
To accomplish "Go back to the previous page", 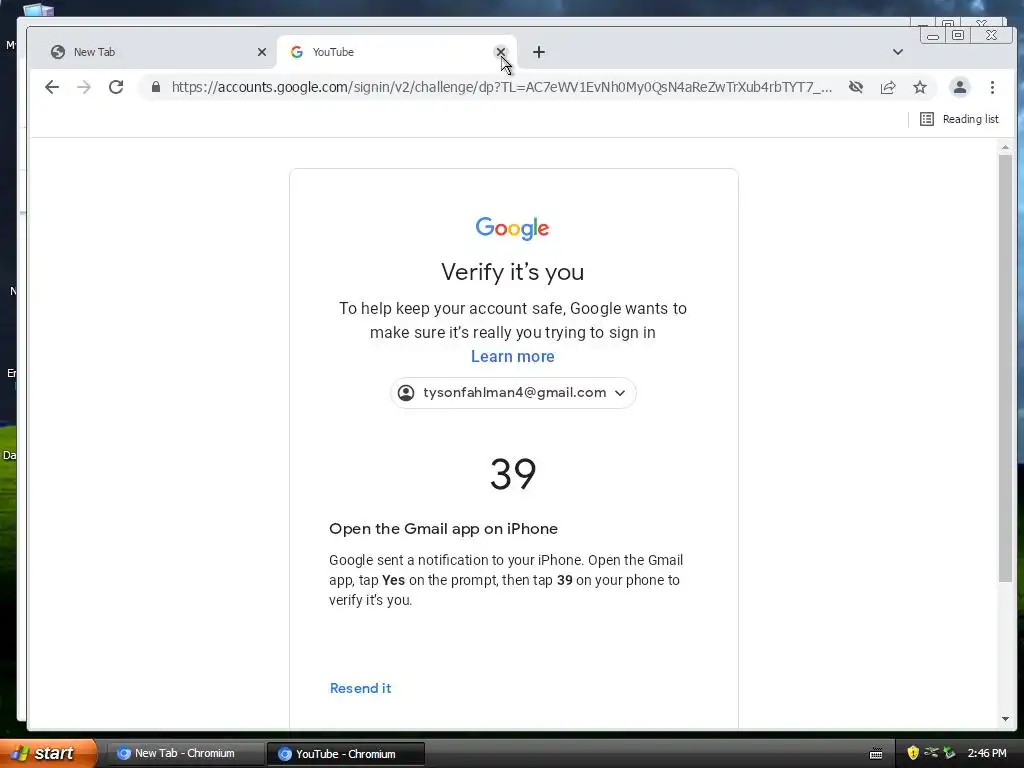I will pos(52,87).
